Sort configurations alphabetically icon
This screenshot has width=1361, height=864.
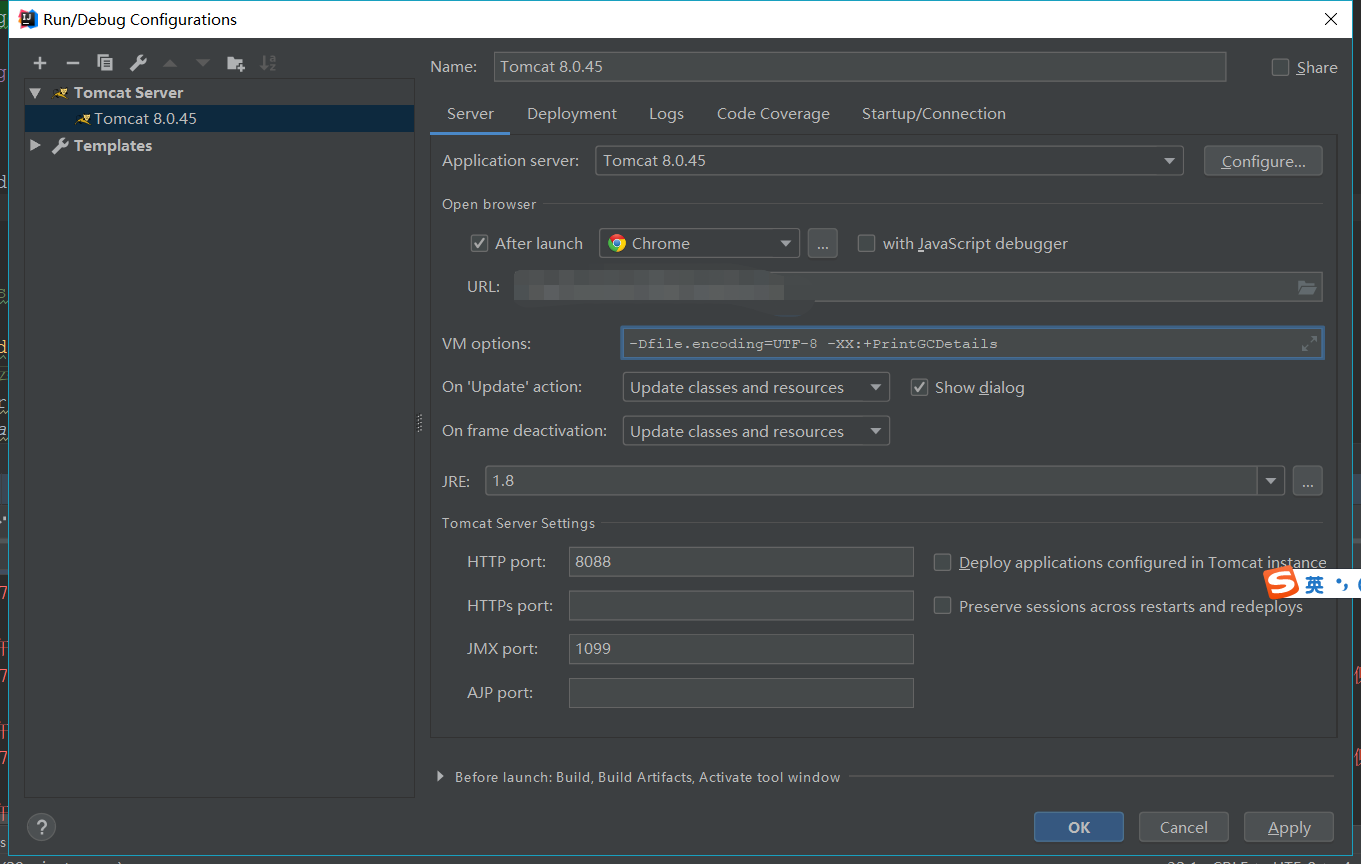[268, 63]
